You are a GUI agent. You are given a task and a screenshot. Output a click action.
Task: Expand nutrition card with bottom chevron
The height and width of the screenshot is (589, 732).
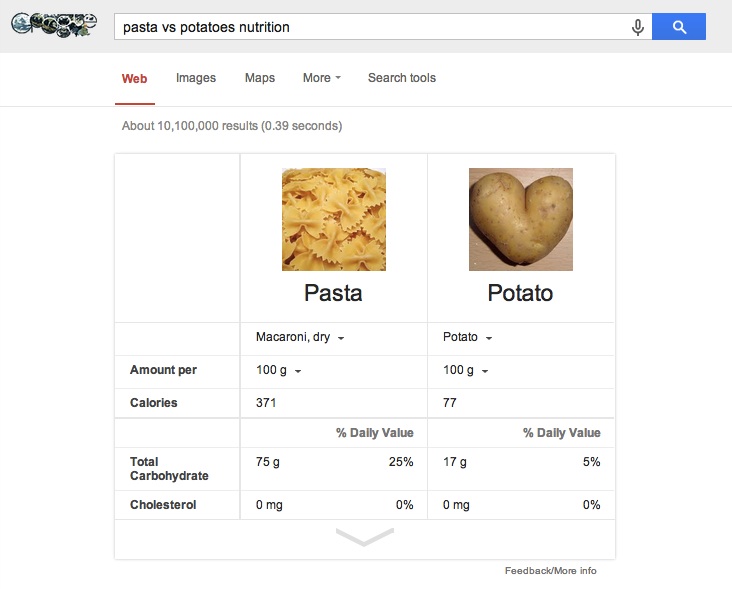click(x=365, y=537)
